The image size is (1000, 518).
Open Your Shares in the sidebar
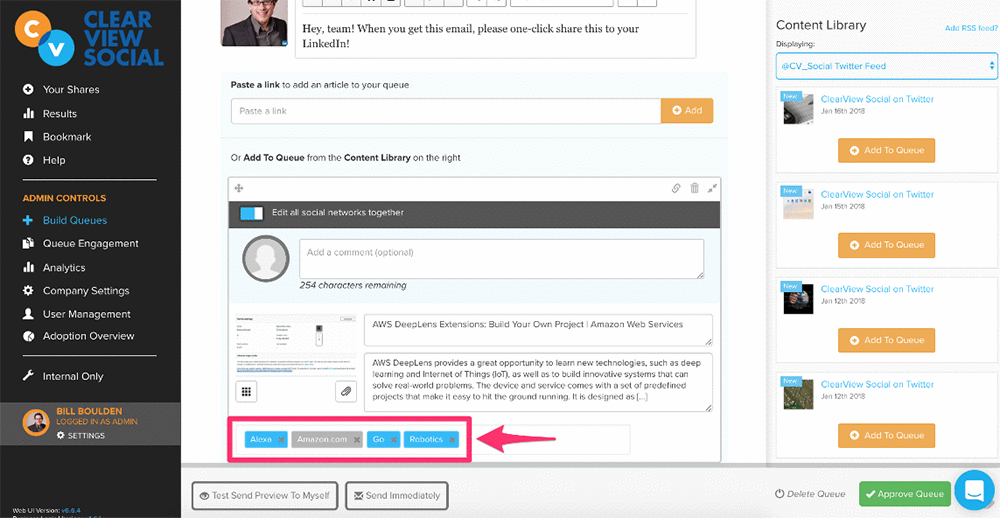coord(71,89)
